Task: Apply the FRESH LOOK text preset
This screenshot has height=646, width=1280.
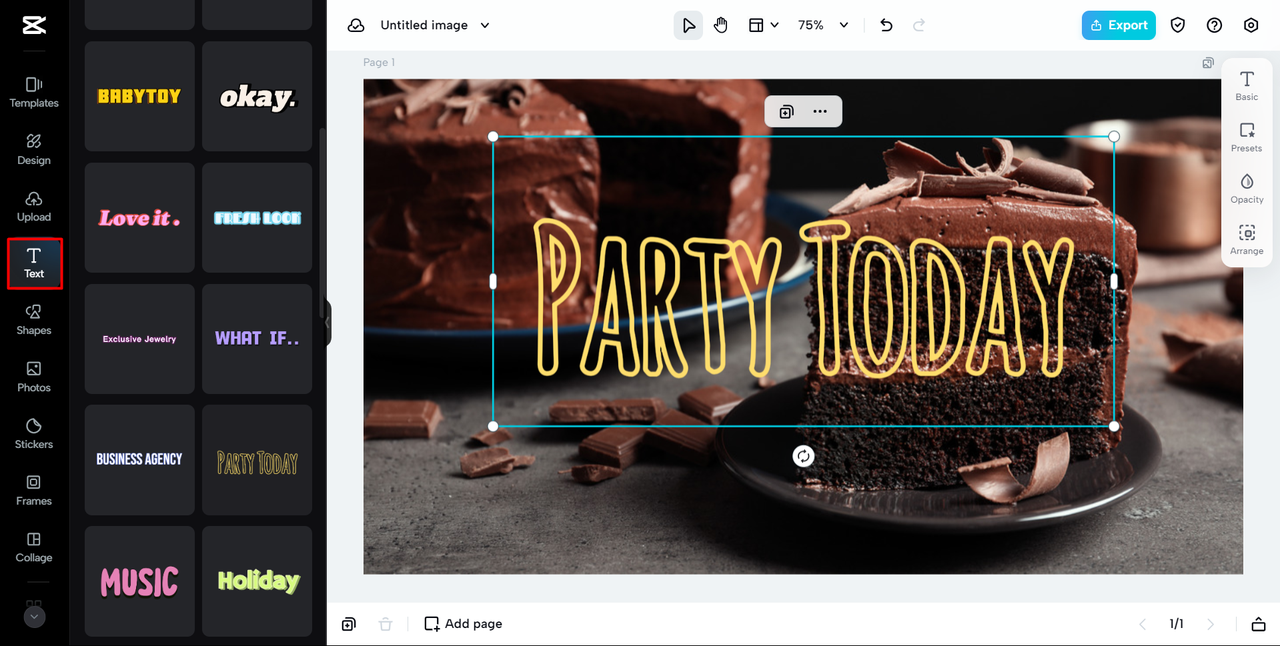Action: point(257,218)
